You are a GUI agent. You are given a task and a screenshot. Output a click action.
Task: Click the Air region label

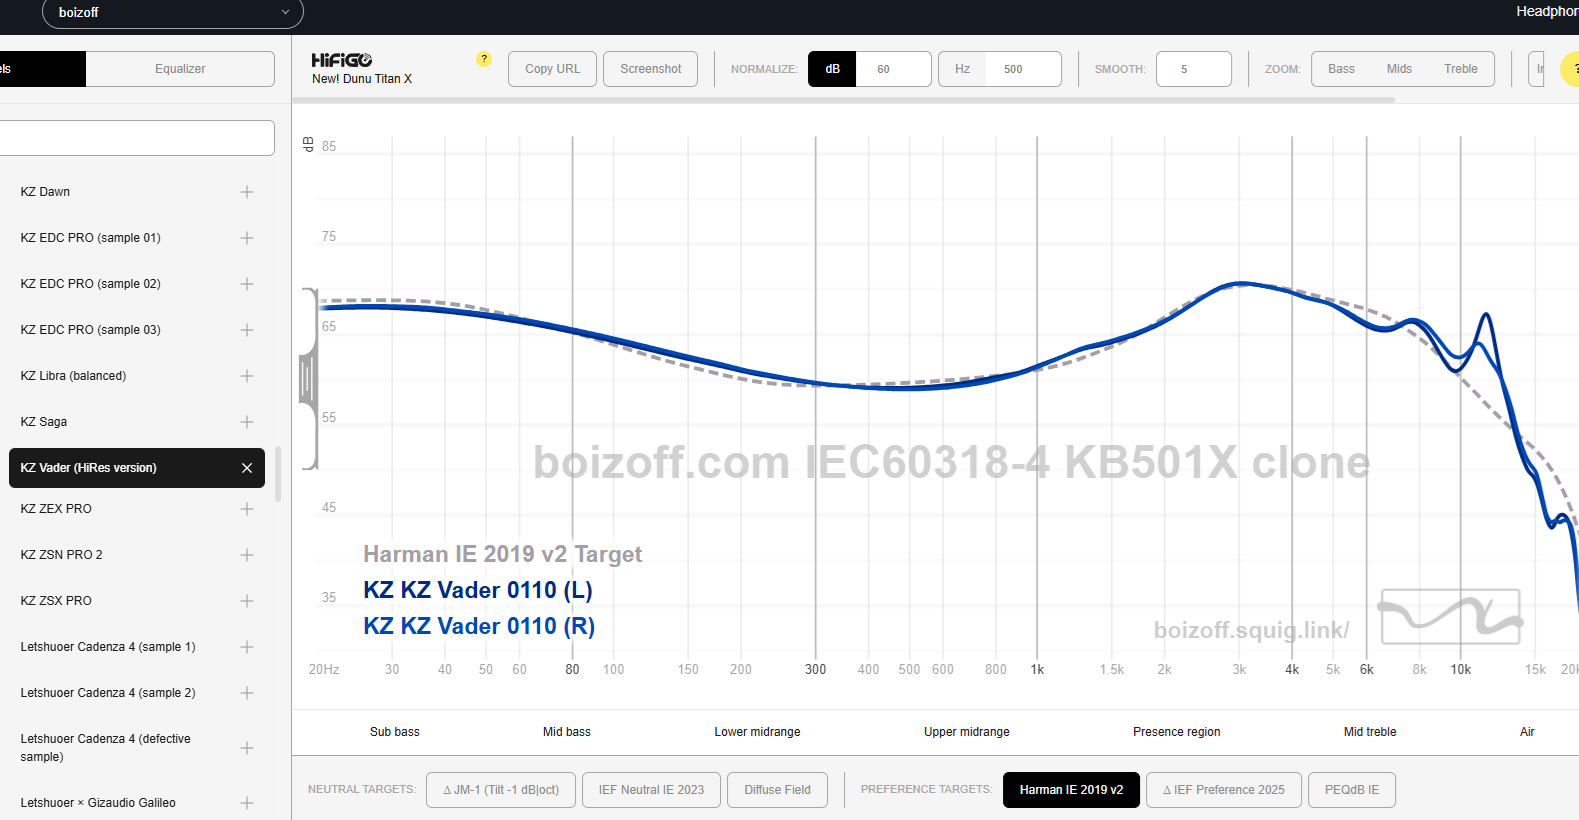click(x=1527, y=732)
